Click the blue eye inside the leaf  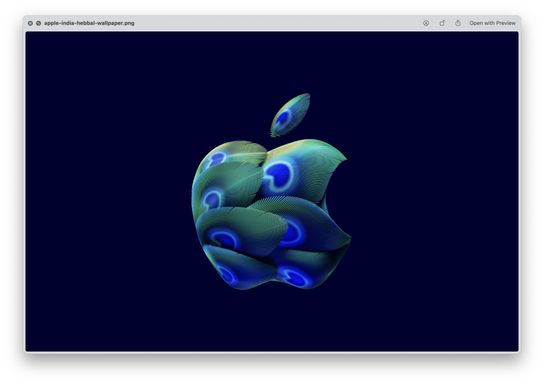tap(283, 117)
